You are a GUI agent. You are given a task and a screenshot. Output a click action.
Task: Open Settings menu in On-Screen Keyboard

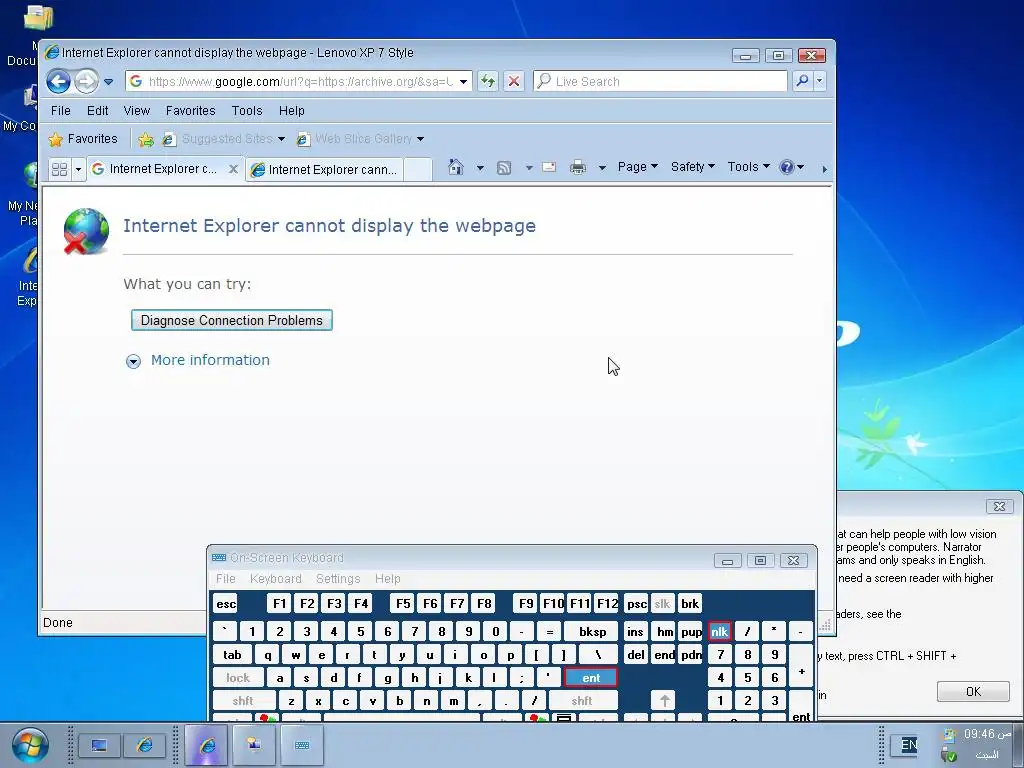click(338, 579)
